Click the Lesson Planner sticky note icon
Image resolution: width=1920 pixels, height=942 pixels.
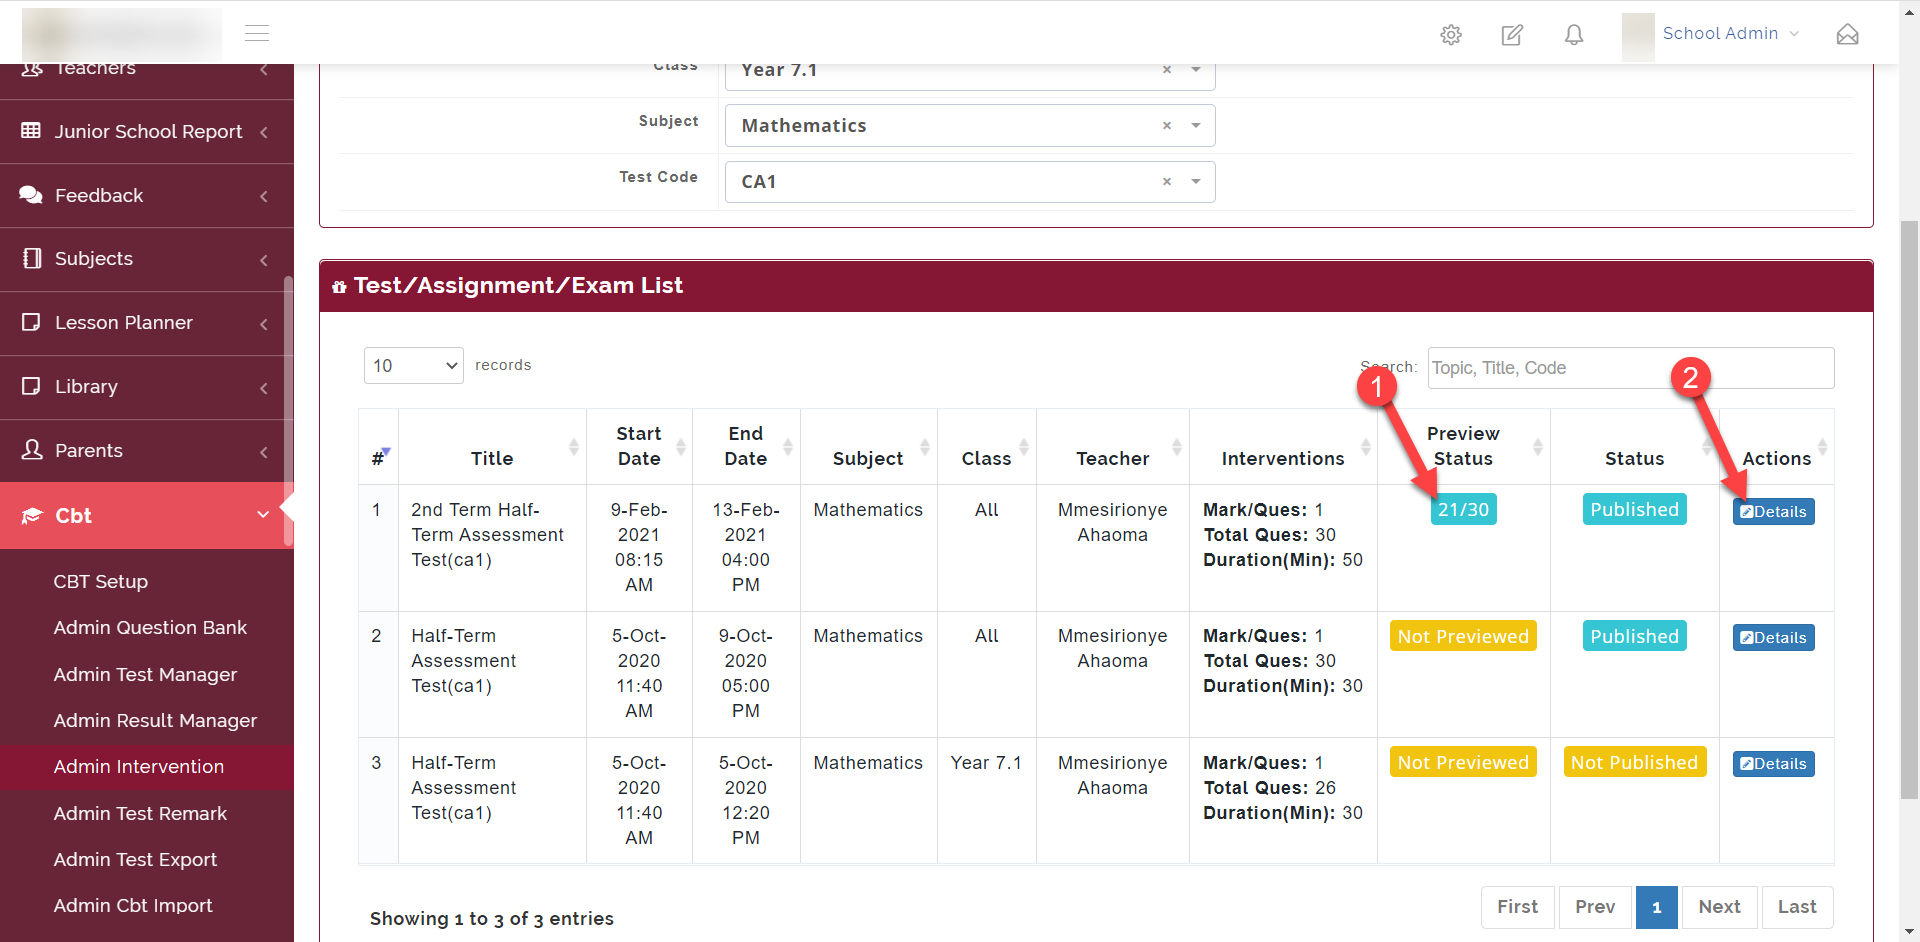pyautogui.click(x=31, y=322)
